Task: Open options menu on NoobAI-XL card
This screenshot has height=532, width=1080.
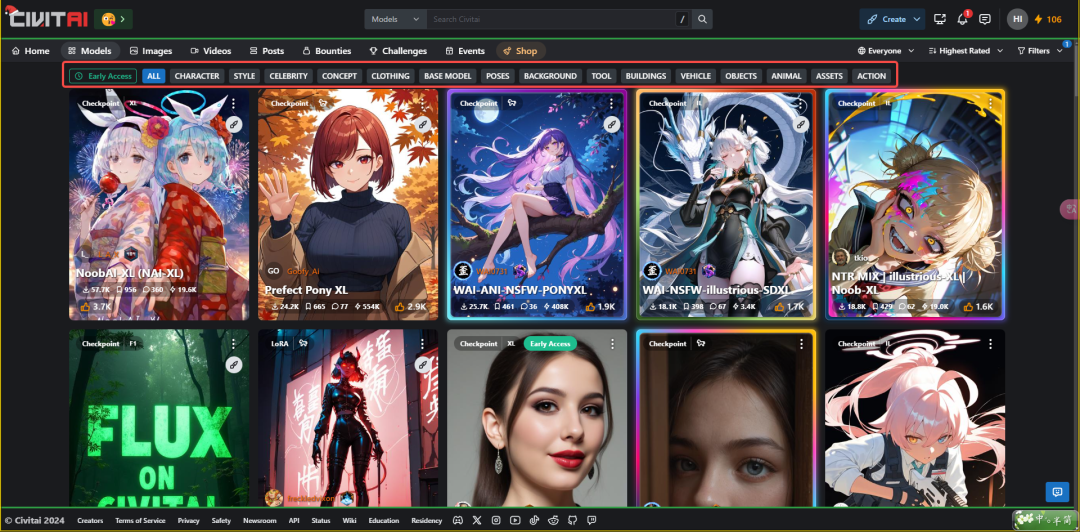Action: click(x=233, y=103)
